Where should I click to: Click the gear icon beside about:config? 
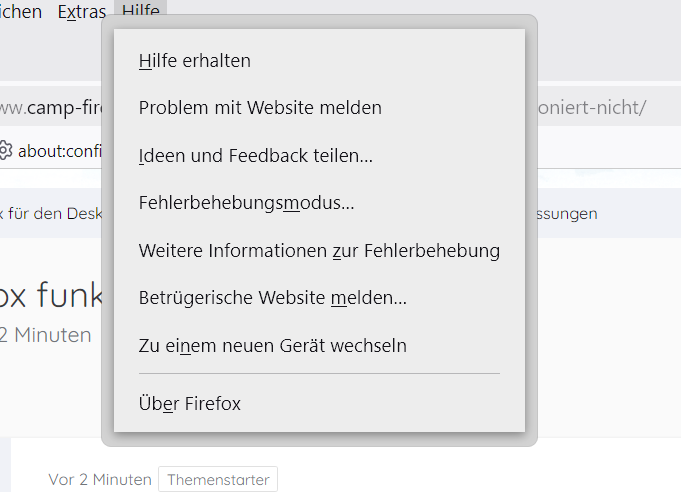[6, 151]
